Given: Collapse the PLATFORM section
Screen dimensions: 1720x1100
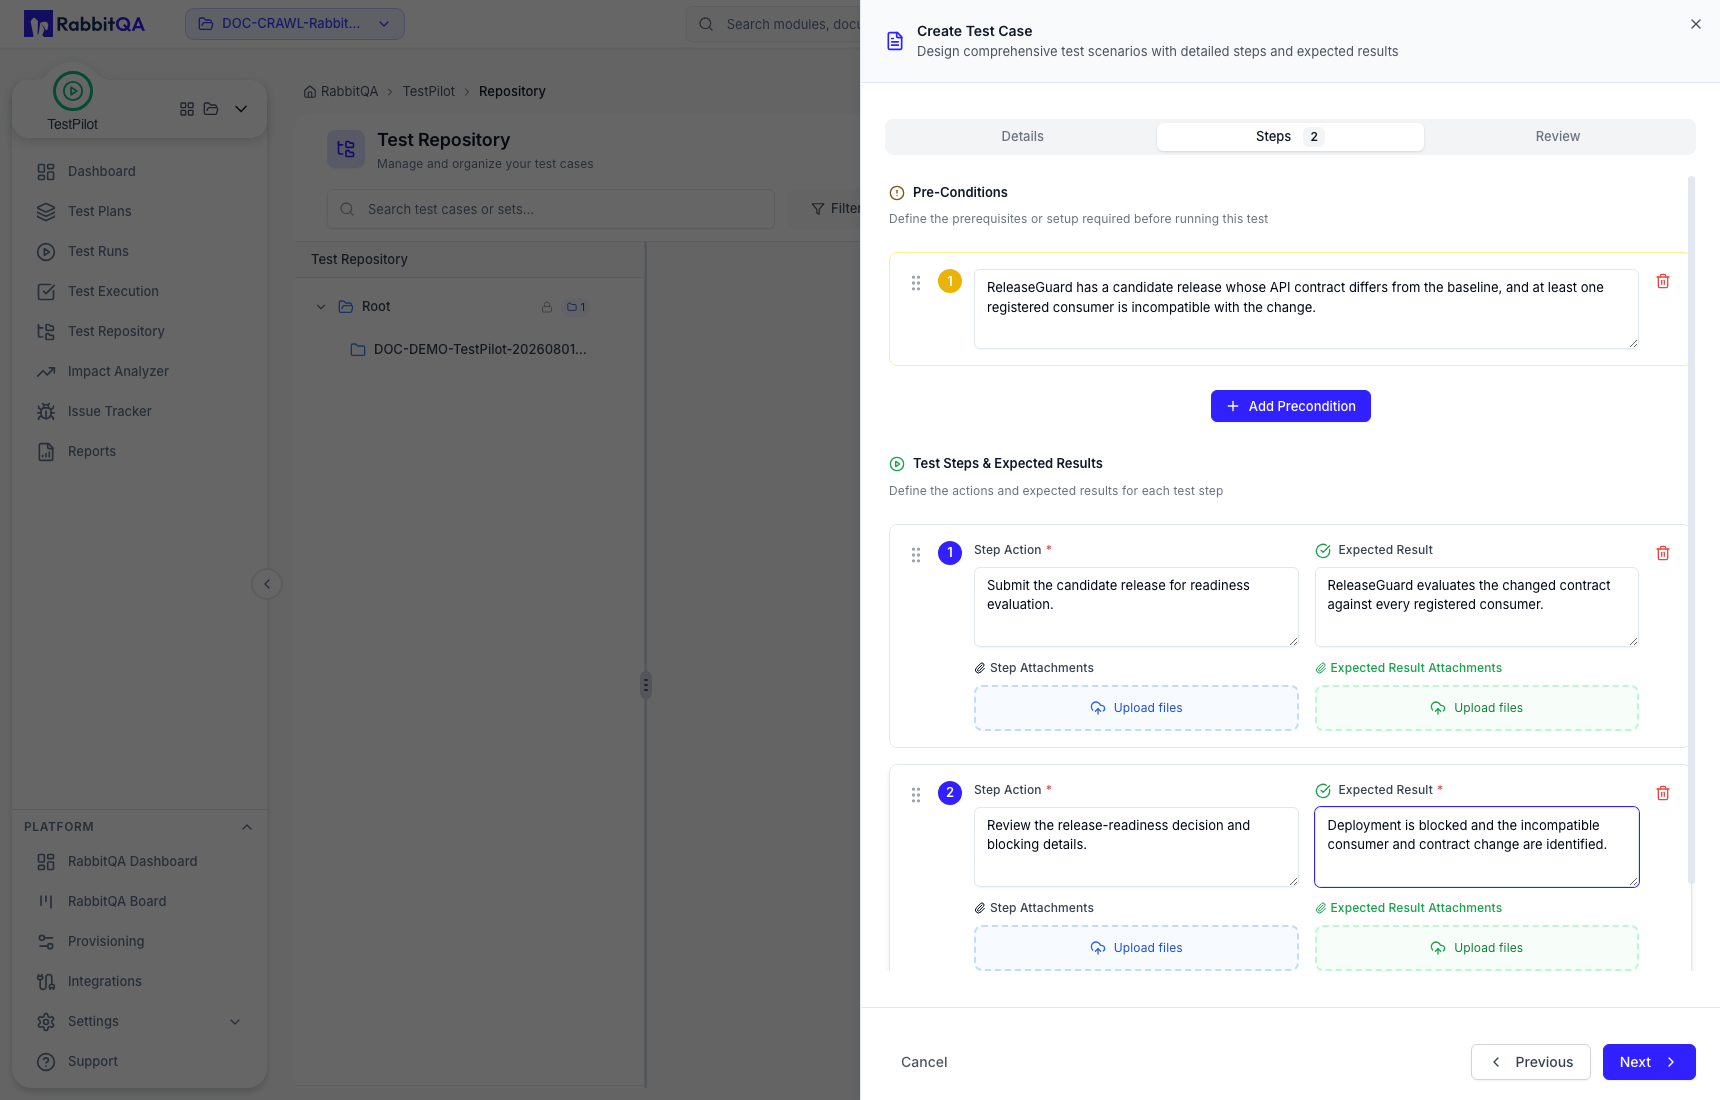Looking at the screenshot, I should (x=247, y=827).
